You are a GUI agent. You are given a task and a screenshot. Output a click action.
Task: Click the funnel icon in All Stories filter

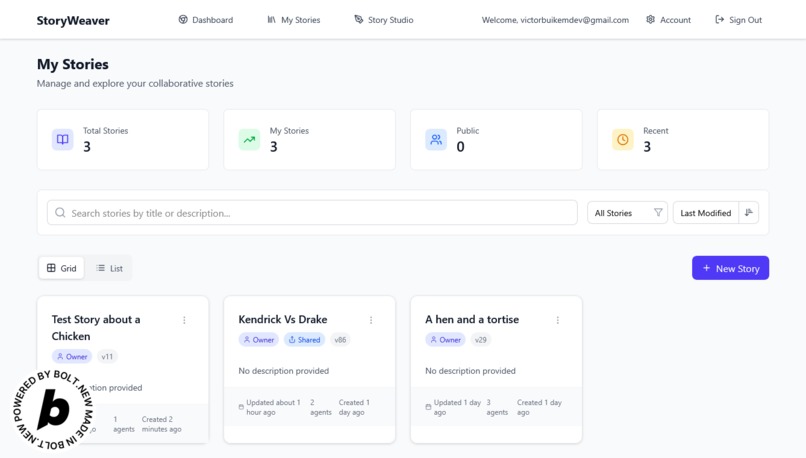pos(658,212)
